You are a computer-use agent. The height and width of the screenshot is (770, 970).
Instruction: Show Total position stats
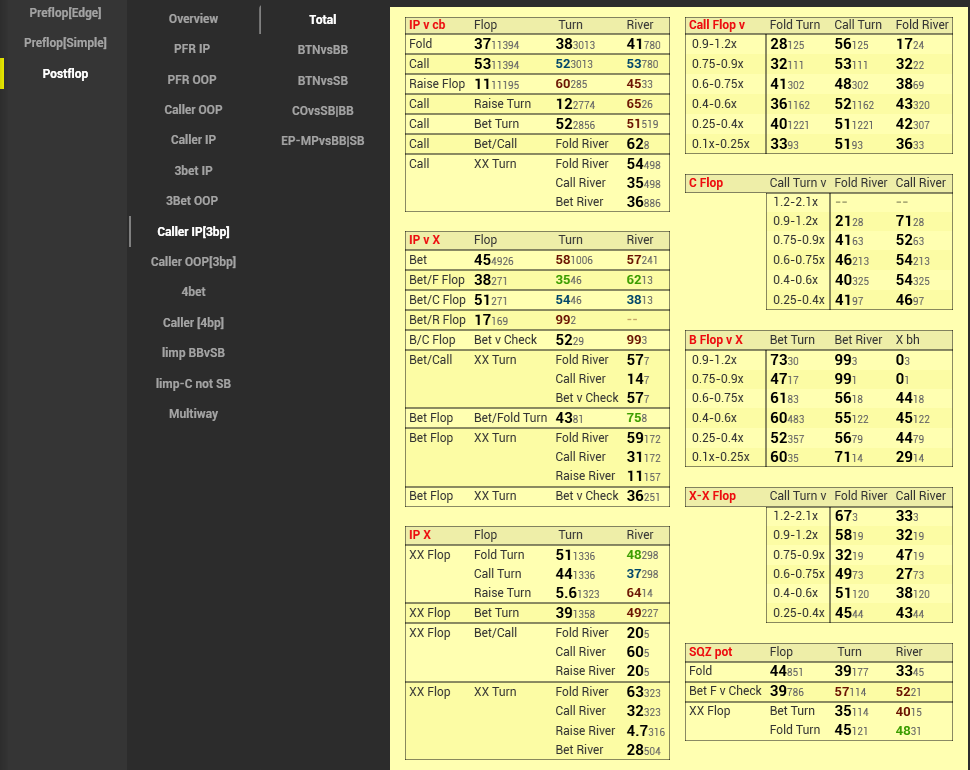point(322,19)
